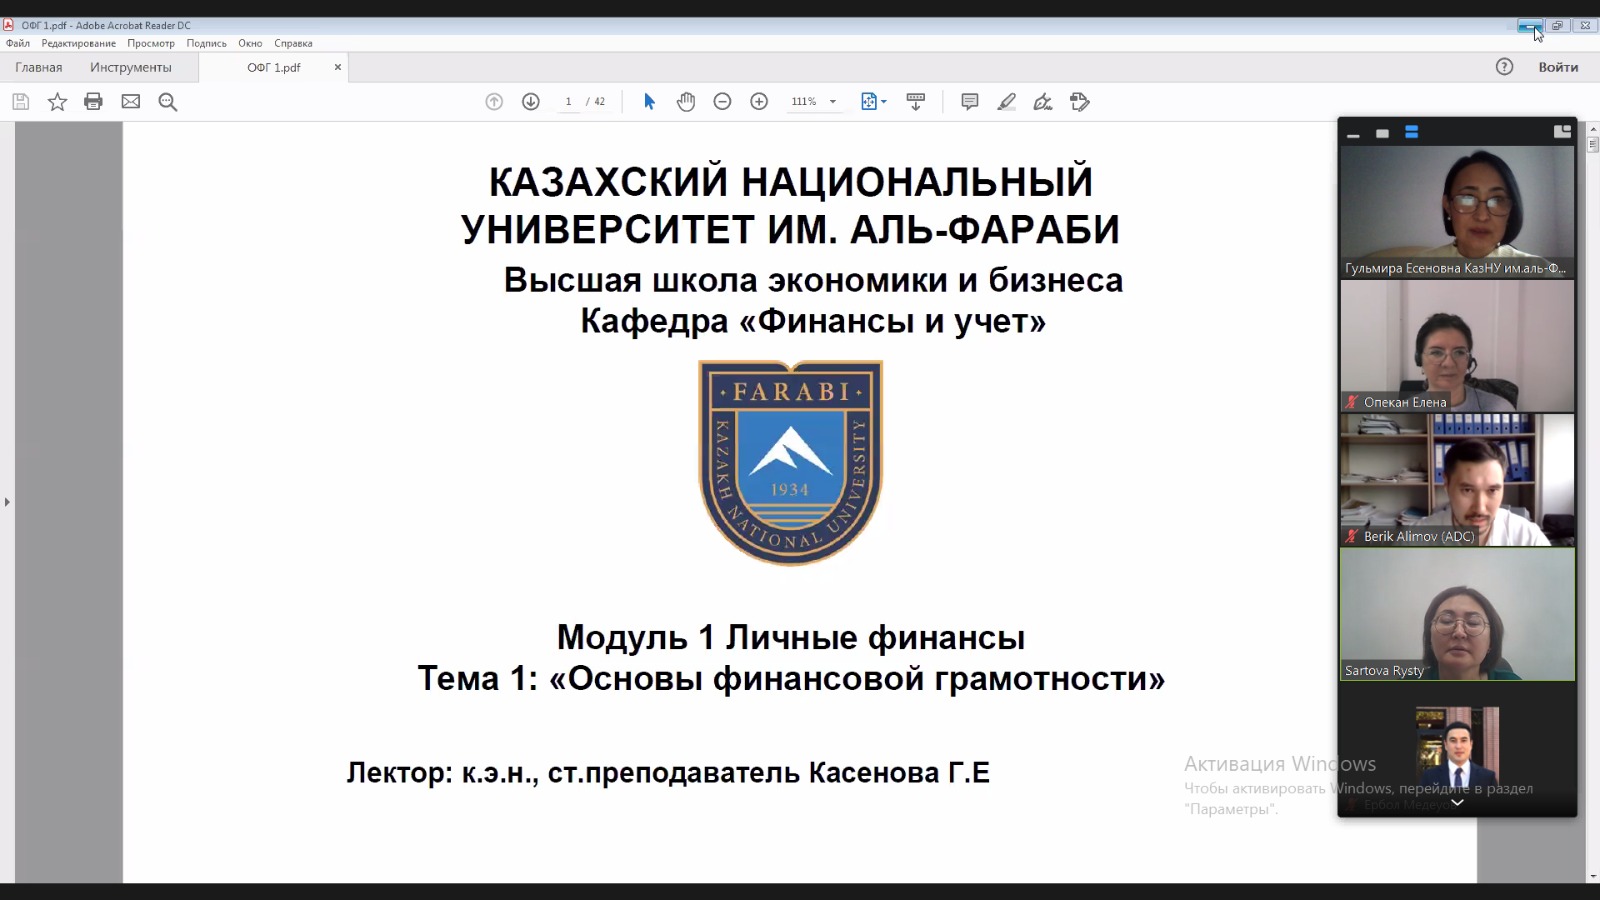
Task: Select Гульмира Есеновна video thumbnail
Action: [1457, 212]
